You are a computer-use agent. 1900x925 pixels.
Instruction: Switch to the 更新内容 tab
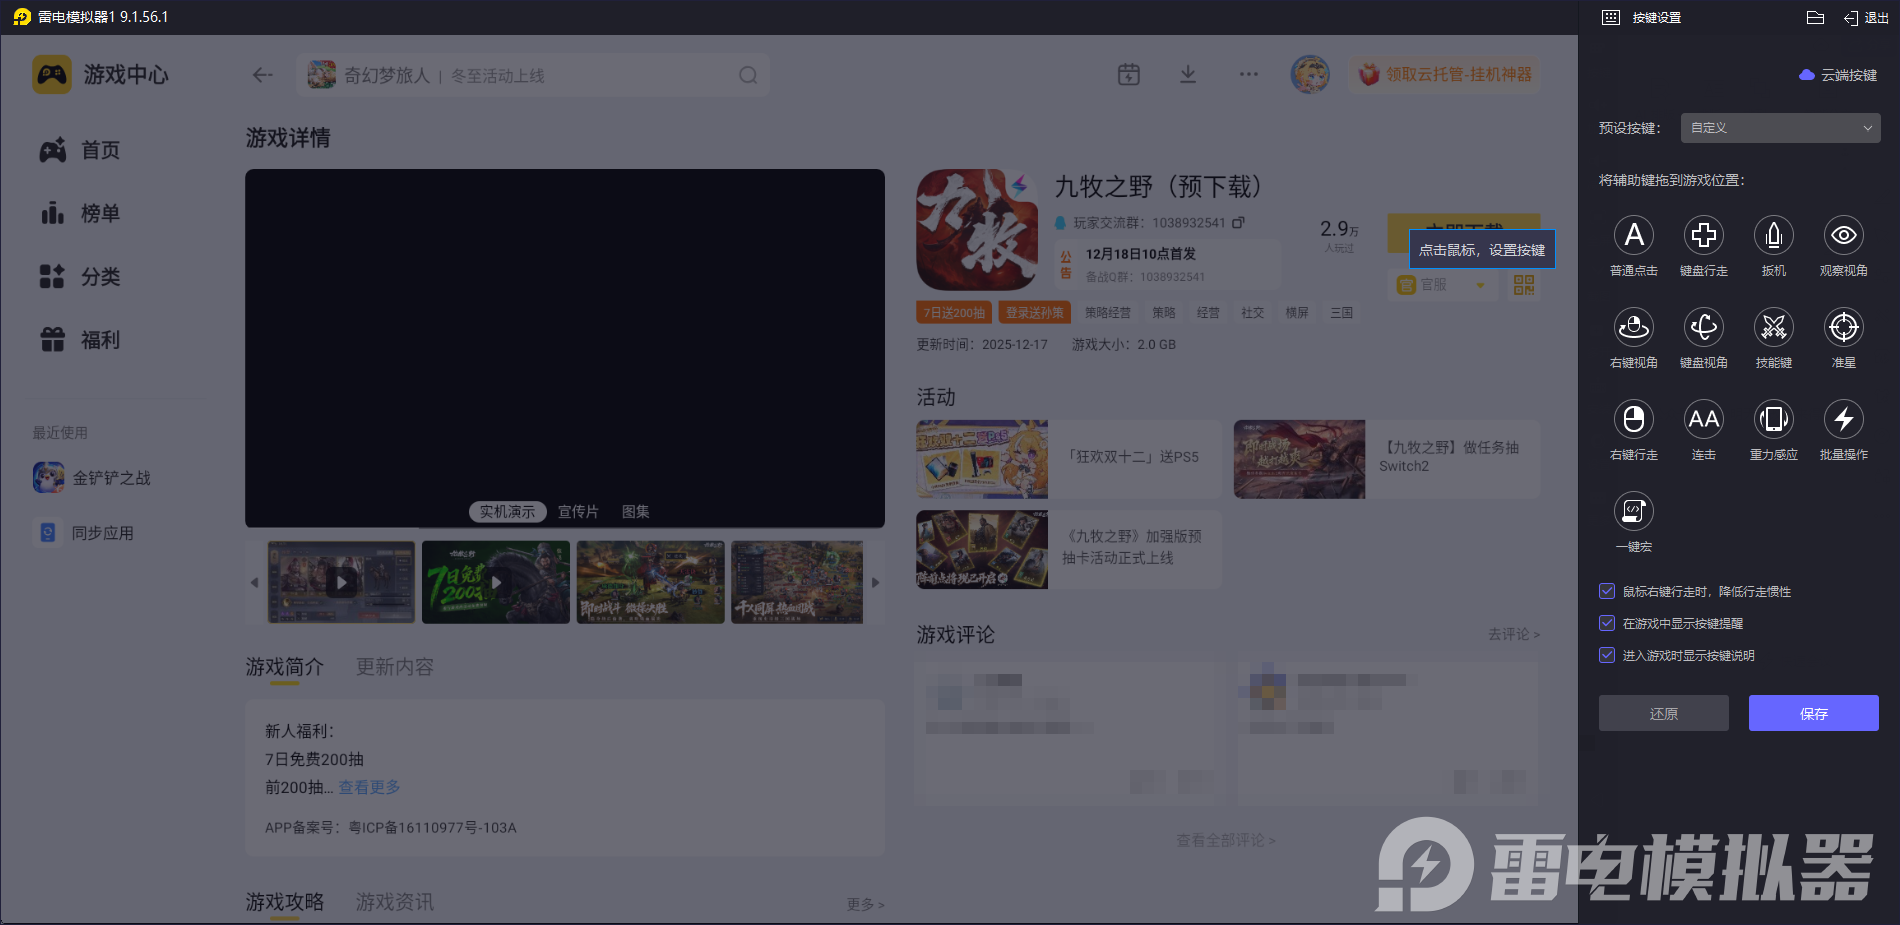click(x=395, y=667)
